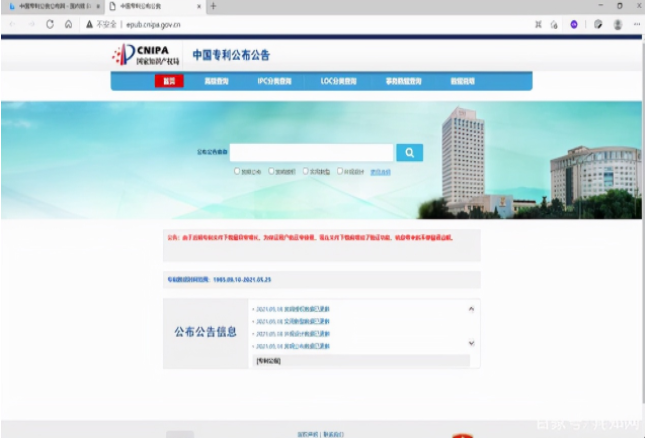Screen dimensions: 645x438
Task: Open a new tab with plus icon
Action: (x=213, y=7)
